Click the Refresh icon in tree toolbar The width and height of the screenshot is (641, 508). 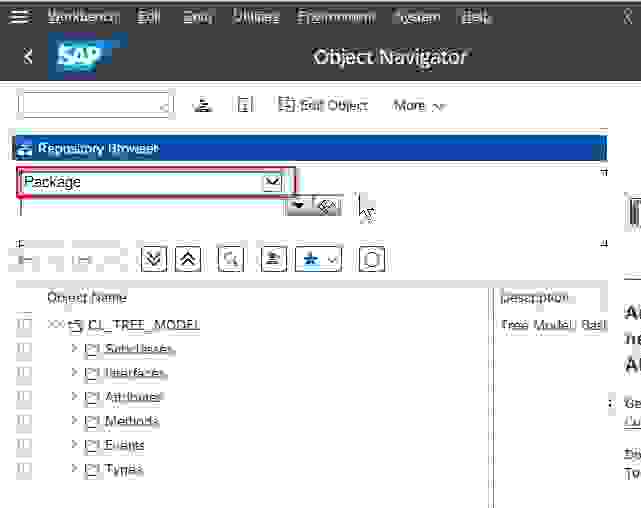372,259
